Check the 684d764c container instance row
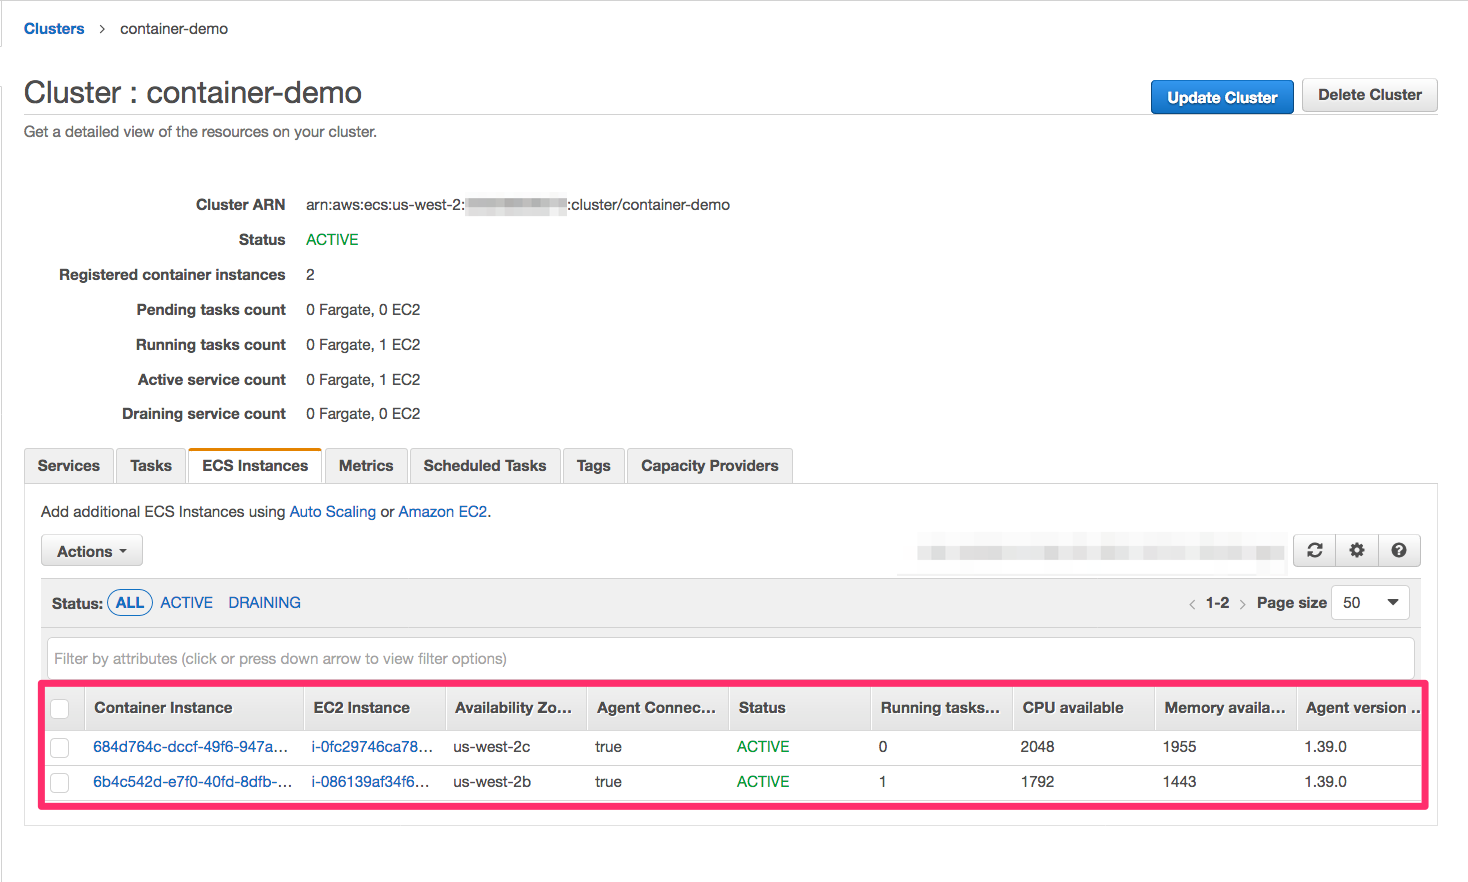Viewport: 1468px width, 882px height. point(60,747)
